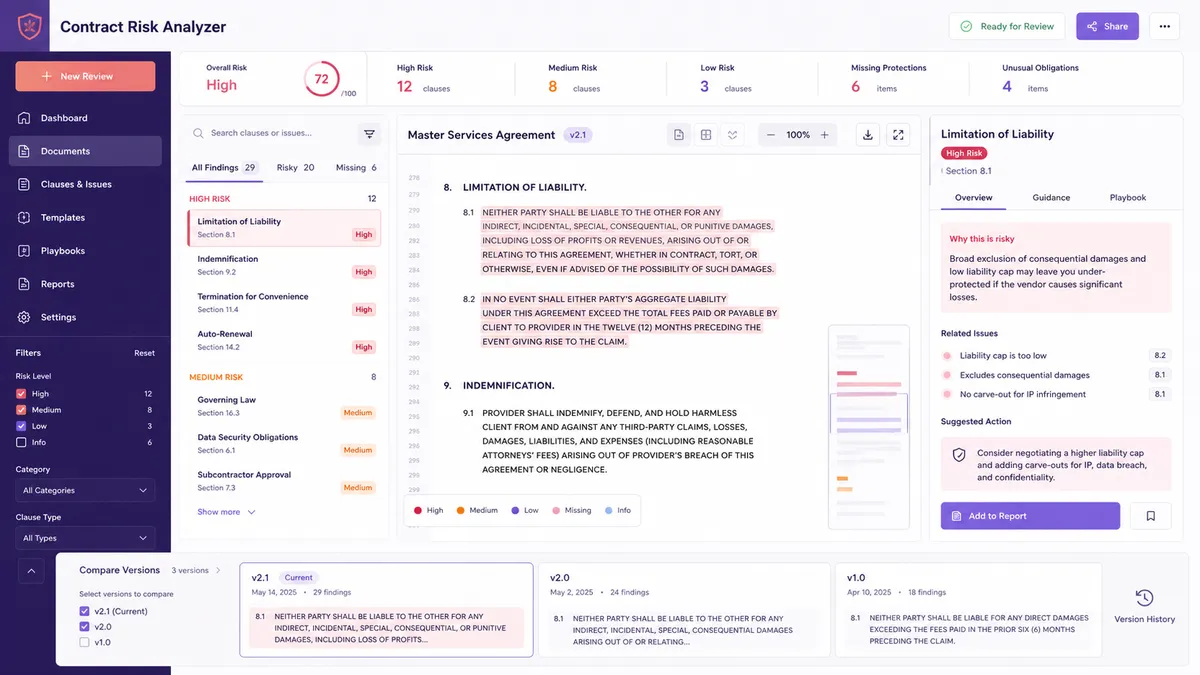Select the Data Security Obligations finding
1200x675 pixels.
[284, 443]
